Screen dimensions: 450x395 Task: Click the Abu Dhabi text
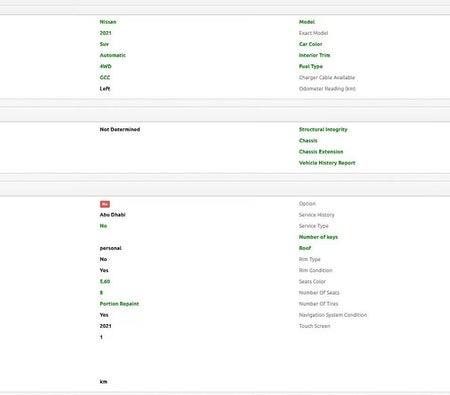coord(113,215)
